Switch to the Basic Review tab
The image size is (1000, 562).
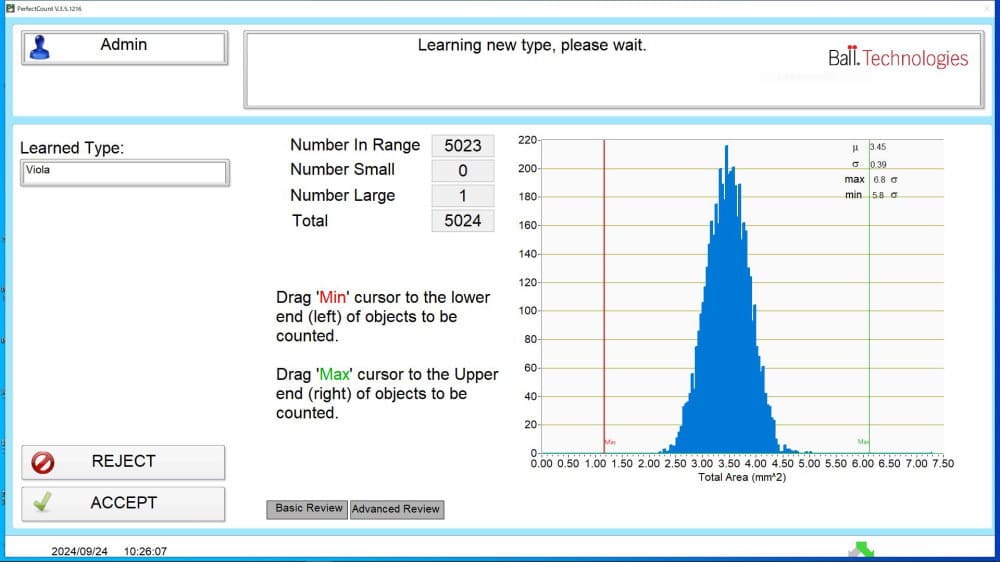click(309, 509)
